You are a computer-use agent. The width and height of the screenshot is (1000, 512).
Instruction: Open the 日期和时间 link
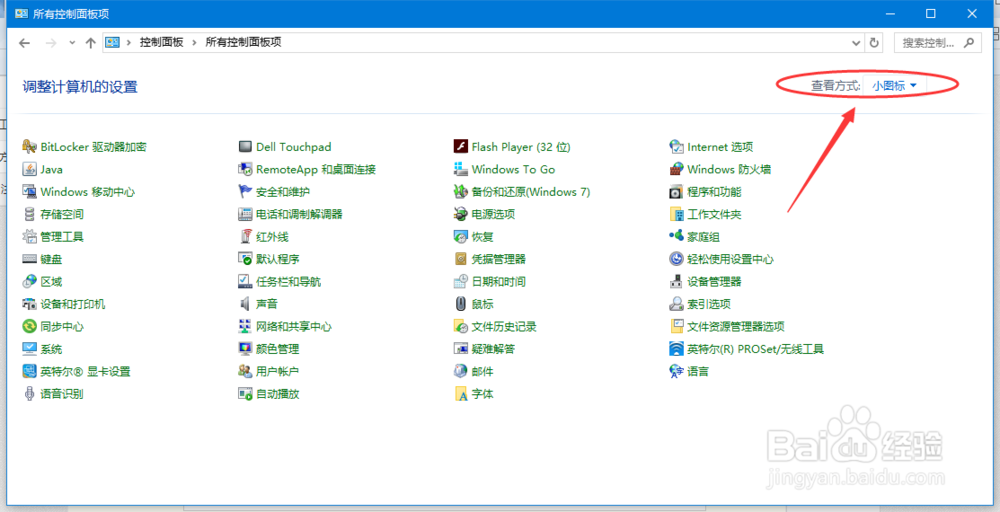click(x=499, y=281)
